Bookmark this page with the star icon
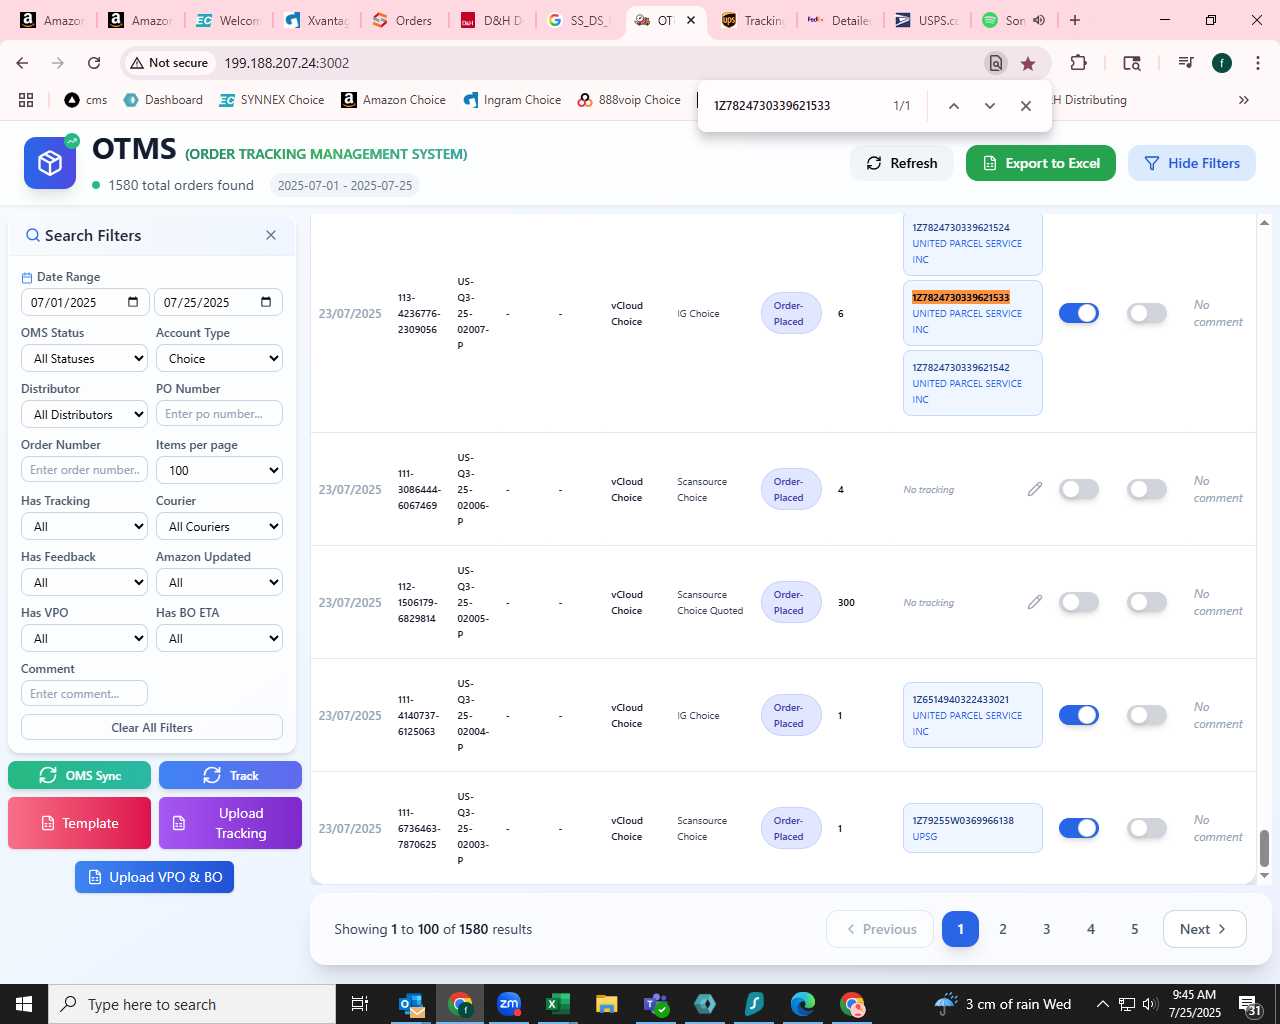 (1028, 63)
